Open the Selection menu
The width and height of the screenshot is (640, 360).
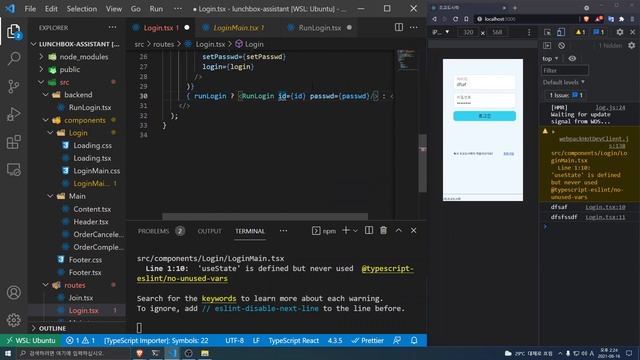(x=82, y=9)
